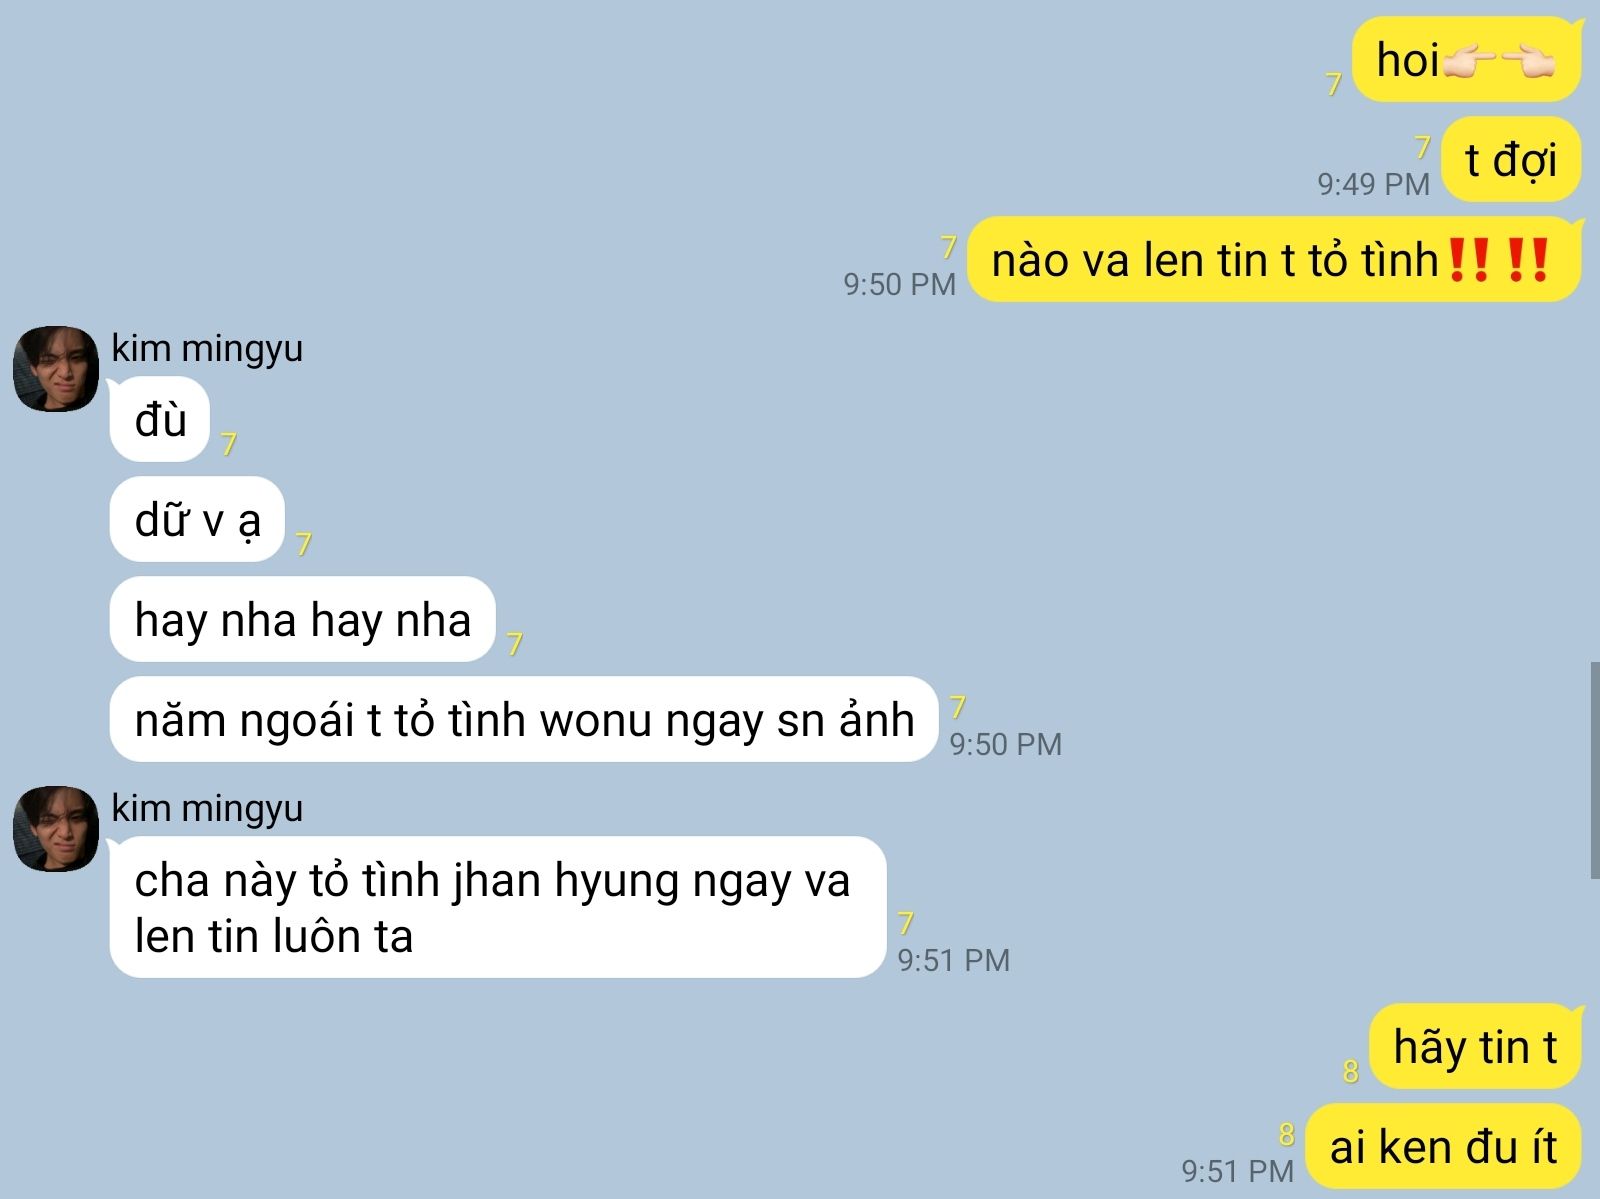The image size is (1600, 1199).
Task: Select the "dữ v ạ" message bubble
Action: [x=198, y=519]
